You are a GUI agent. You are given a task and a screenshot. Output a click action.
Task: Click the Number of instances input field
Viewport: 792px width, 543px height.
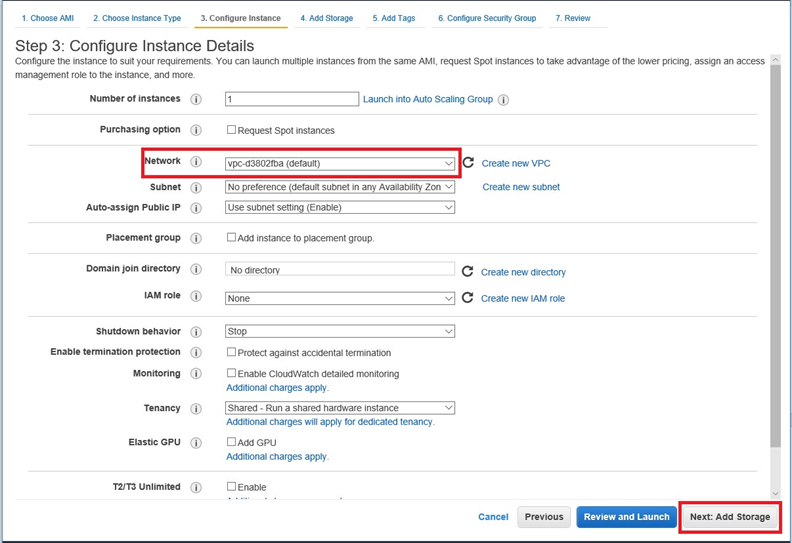(291, 99)
